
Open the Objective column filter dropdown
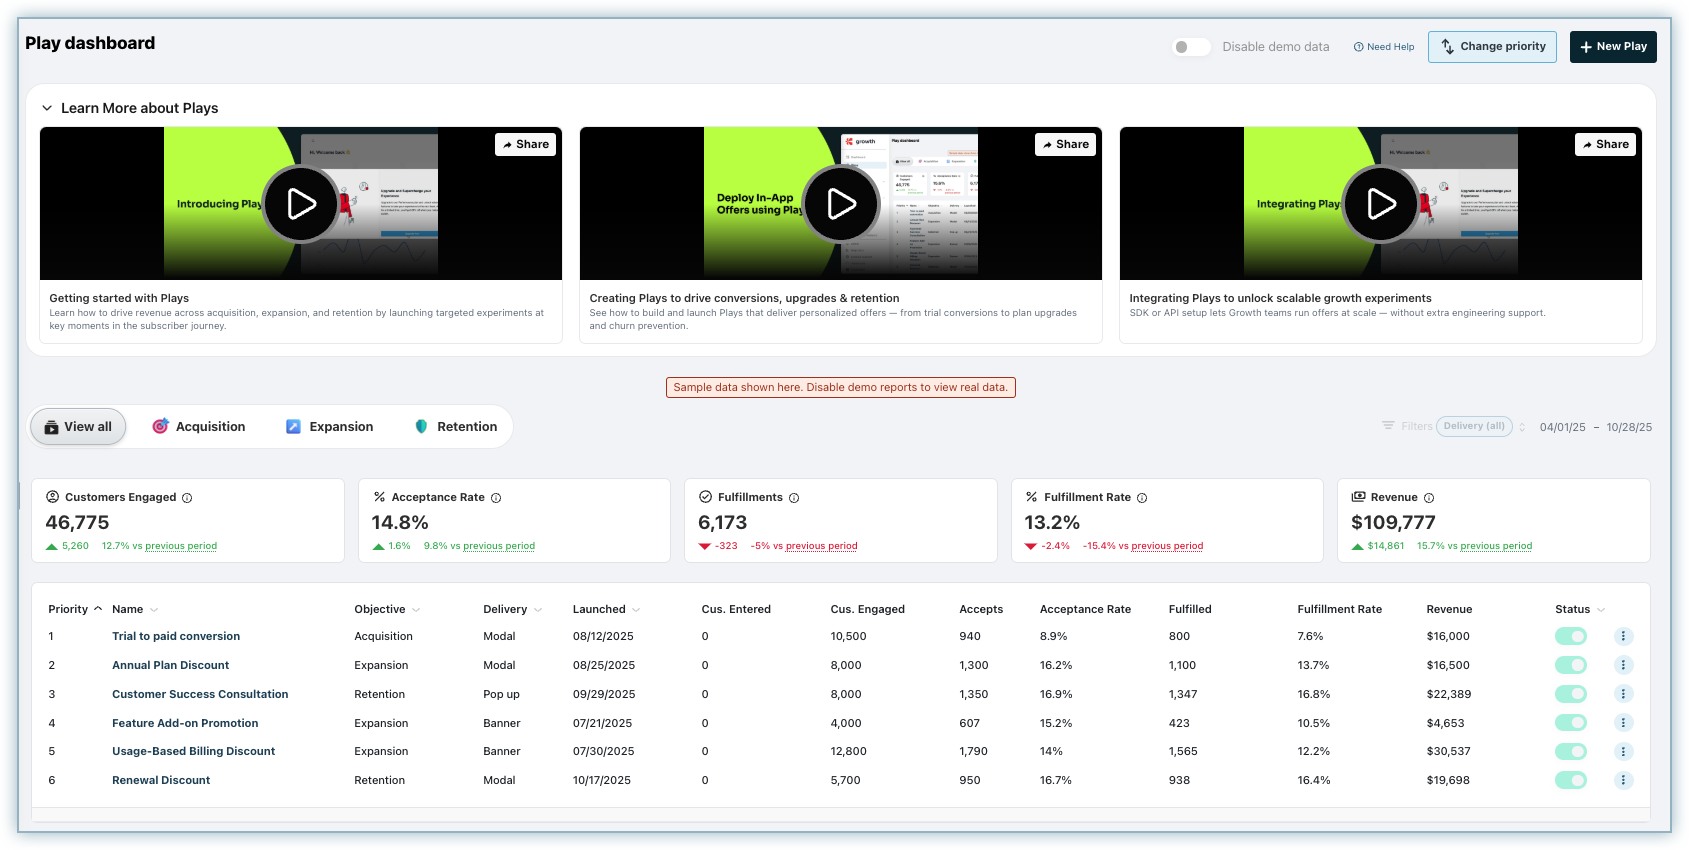(x=416, y=610)
